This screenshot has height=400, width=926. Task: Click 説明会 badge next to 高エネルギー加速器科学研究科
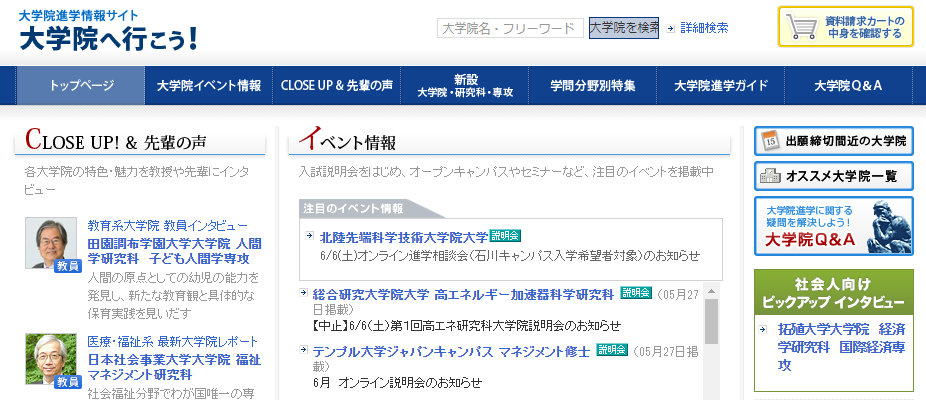pos(636,292)
